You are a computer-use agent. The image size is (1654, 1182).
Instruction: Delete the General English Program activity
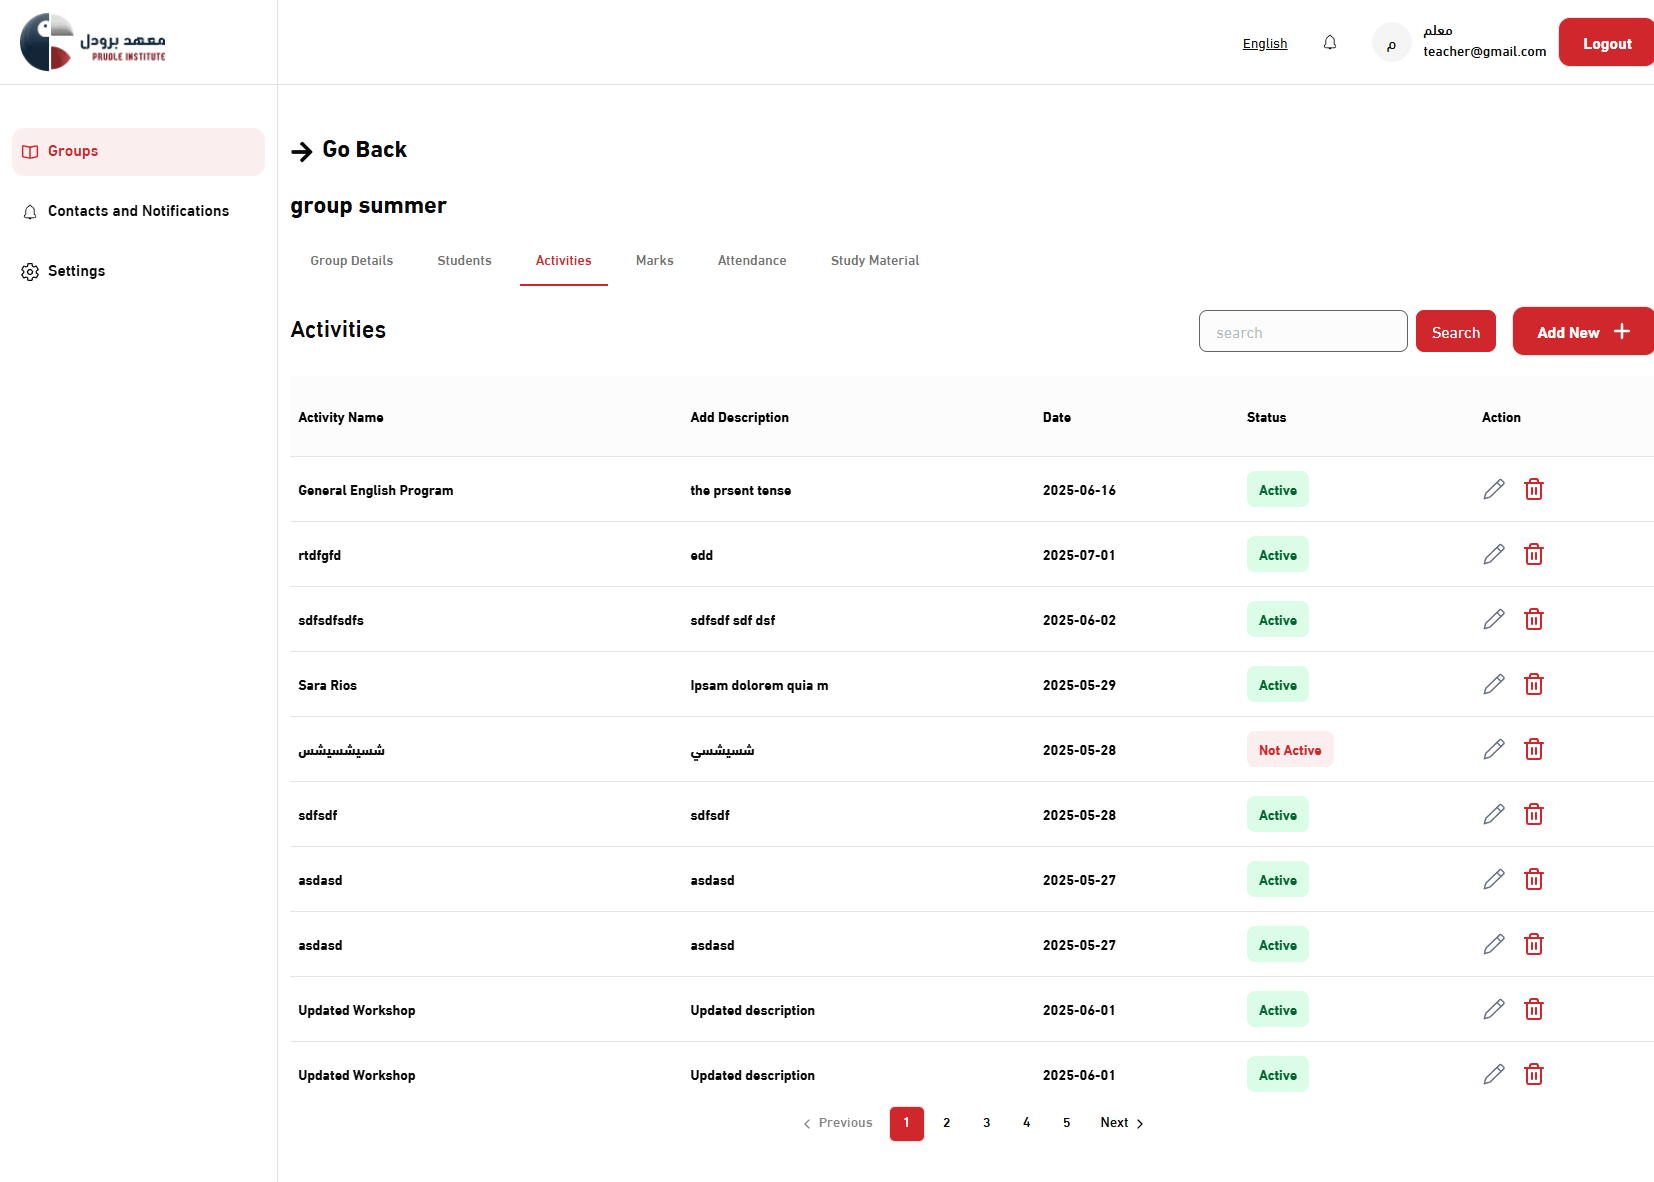pos(1533,489)
